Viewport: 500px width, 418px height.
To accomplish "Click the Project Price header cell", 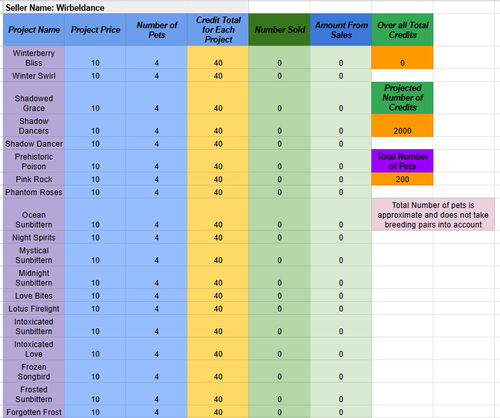I will (x=95, y=30).
